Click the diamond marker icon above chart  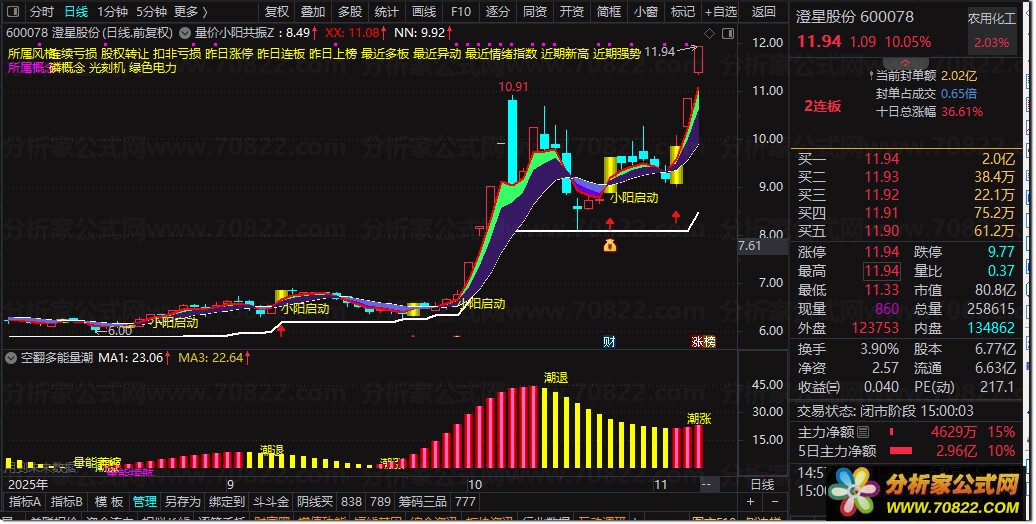pyautogui.click(x=709, y=33)
